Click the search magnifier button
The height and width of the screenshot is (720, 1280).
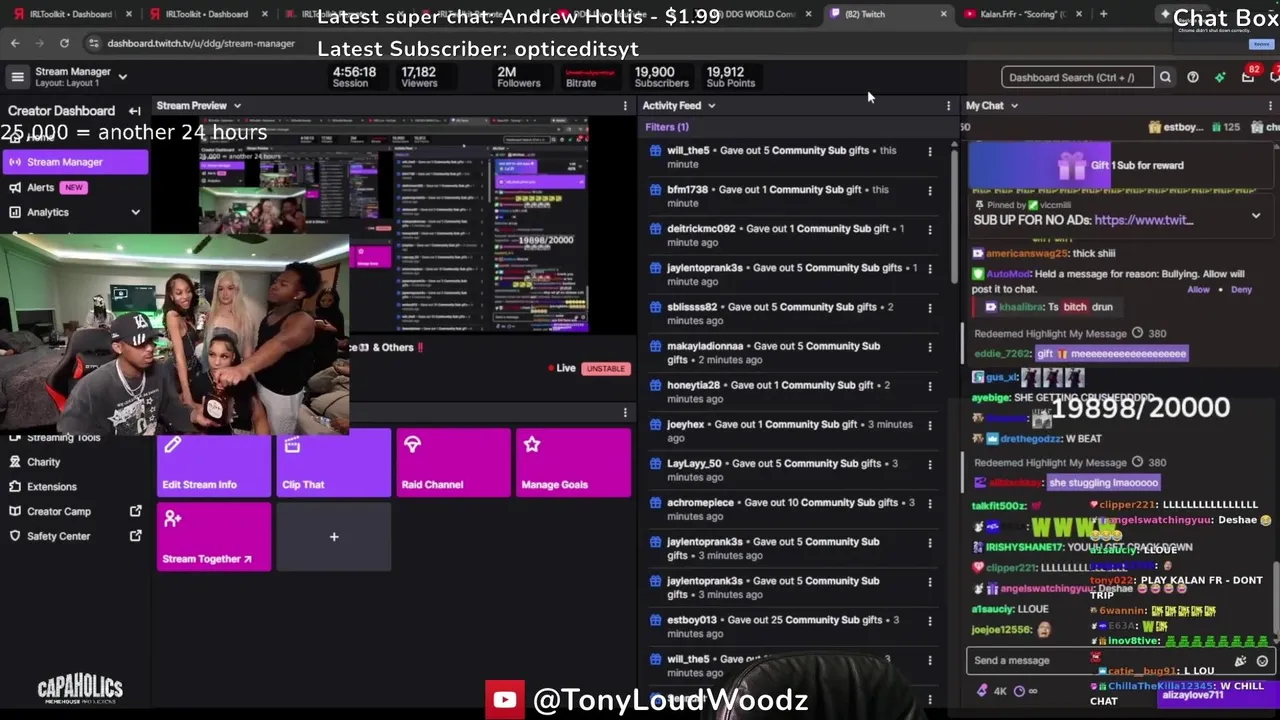pyautogui.click(x=1165, y=77)
